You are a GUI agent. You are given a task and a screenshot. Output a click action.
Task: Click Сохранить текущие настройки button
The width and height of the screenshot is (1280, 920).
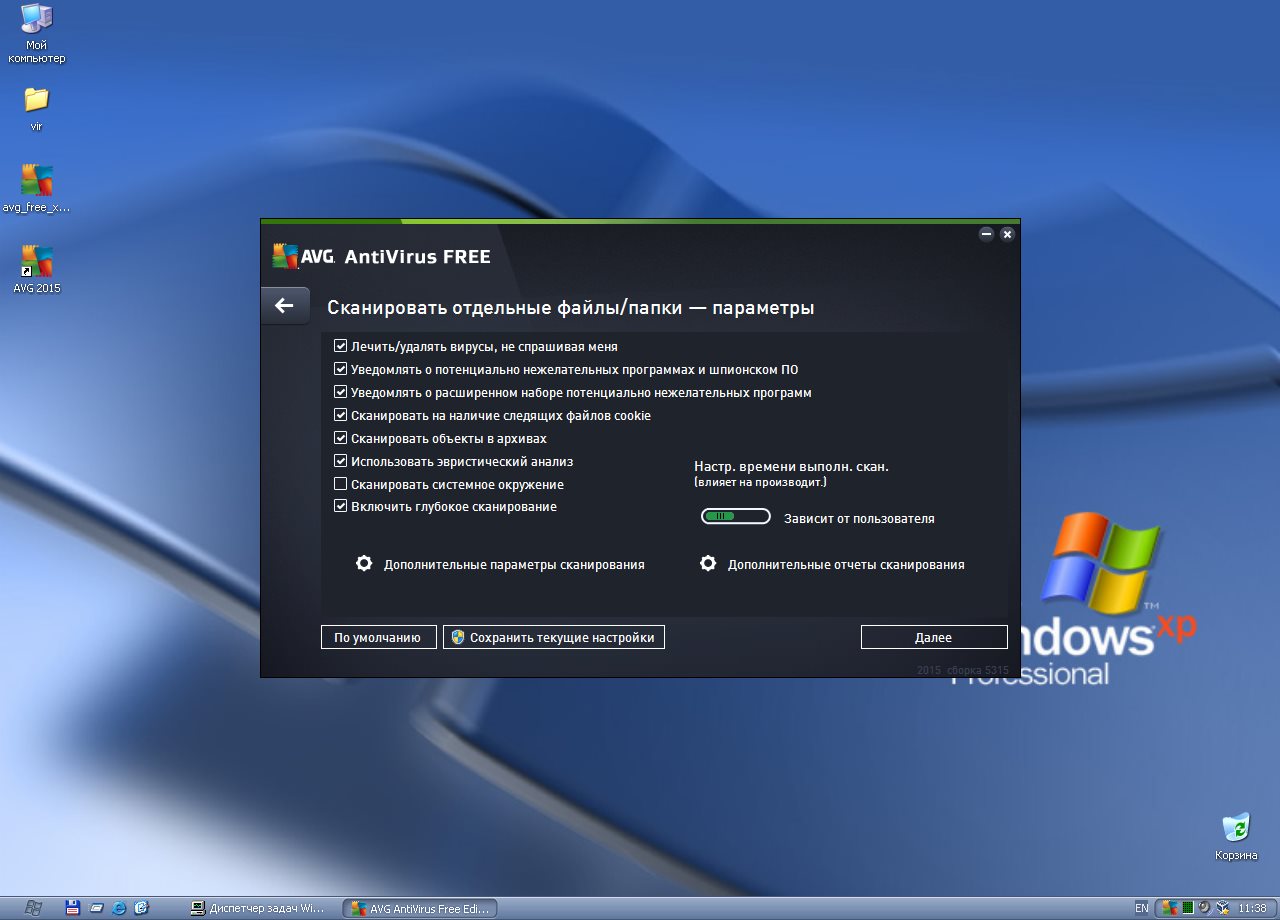[554, 637]
